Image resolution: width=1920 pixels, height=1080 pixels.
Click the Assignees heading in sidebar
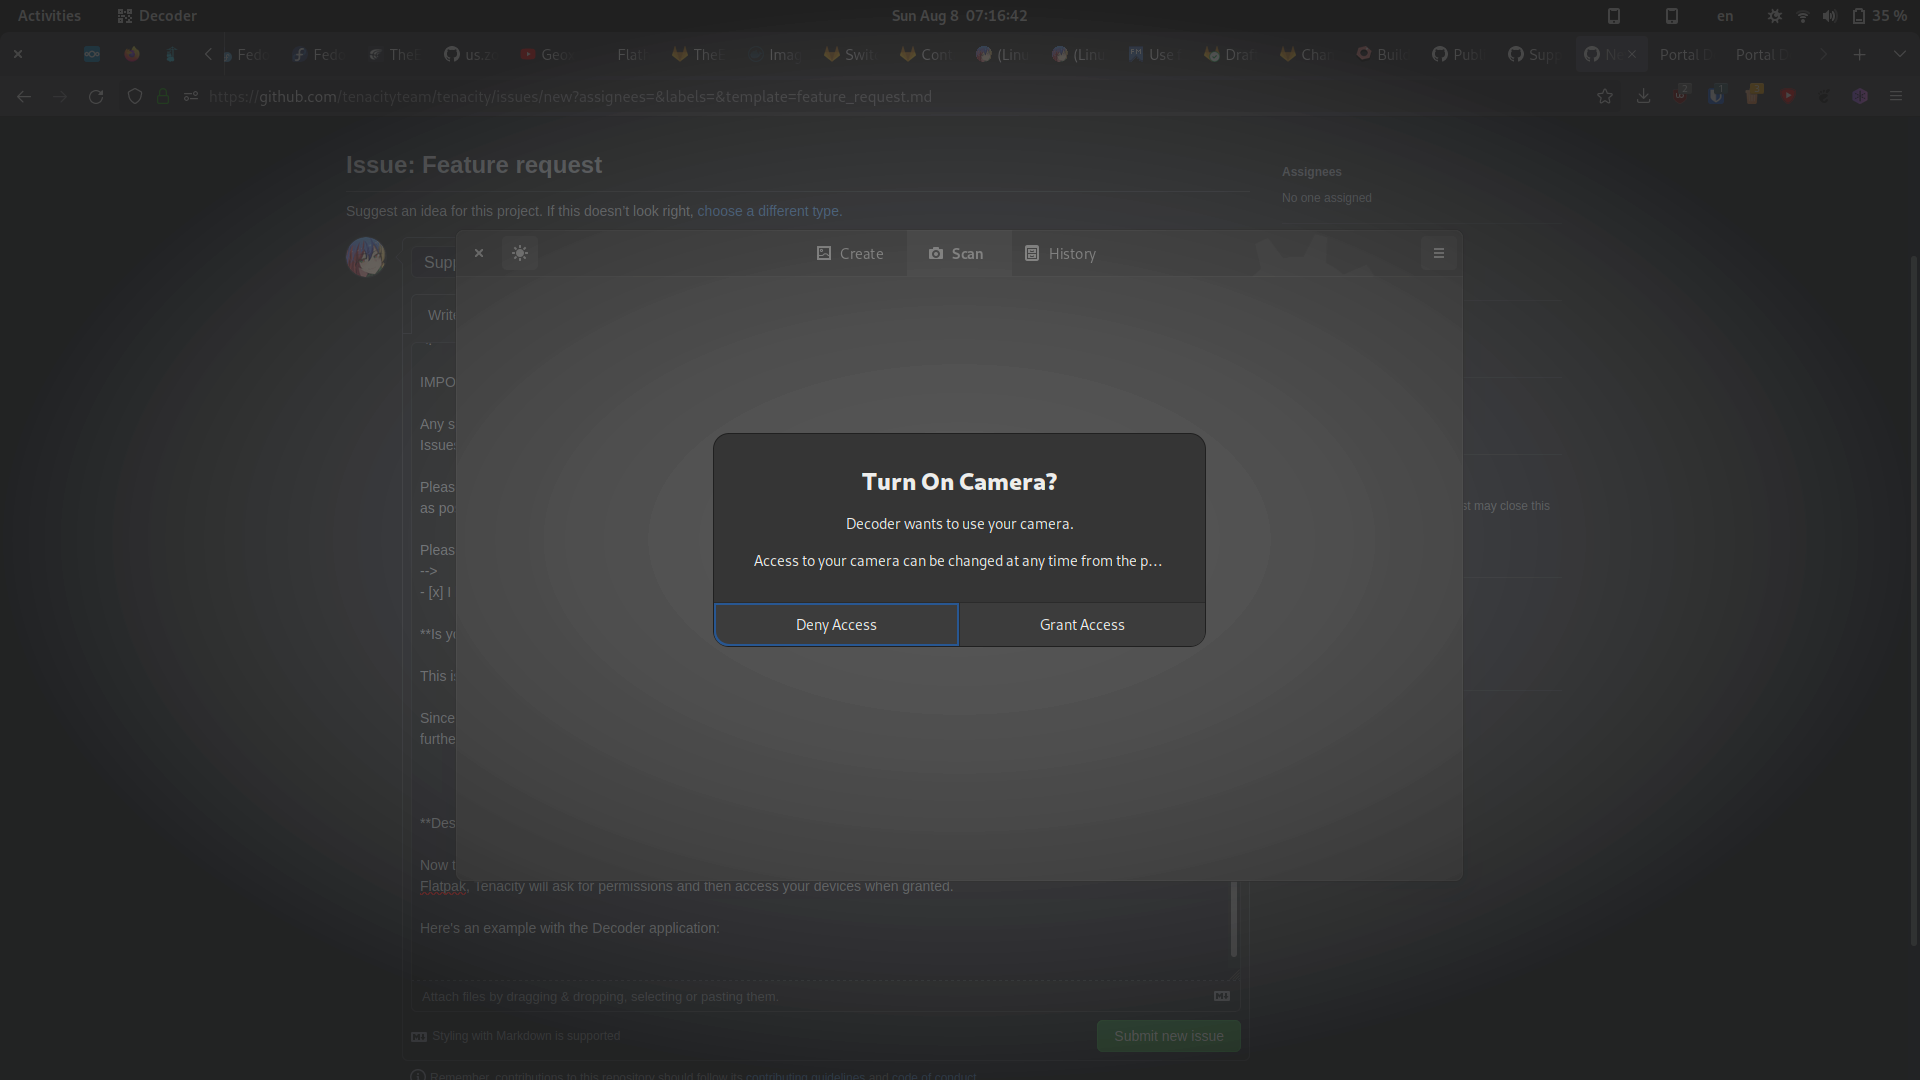pos(1311,172)
